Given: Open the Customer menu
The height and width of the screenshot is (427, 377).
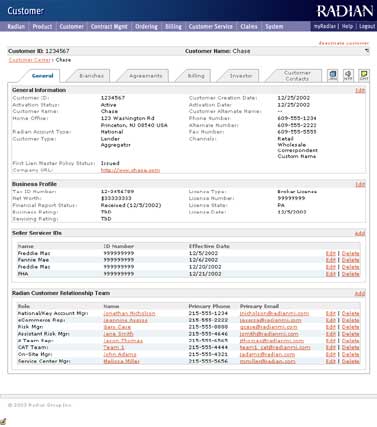Looking at the screenshot, I should coord(71,26).
